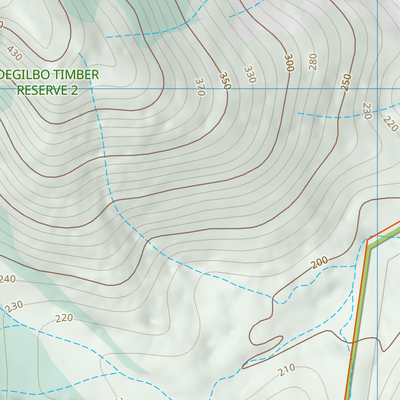The width and height of the screenshot is (400, 400).
Task: Click the 220 label at right edge
Action: click(x=391, y=123)
